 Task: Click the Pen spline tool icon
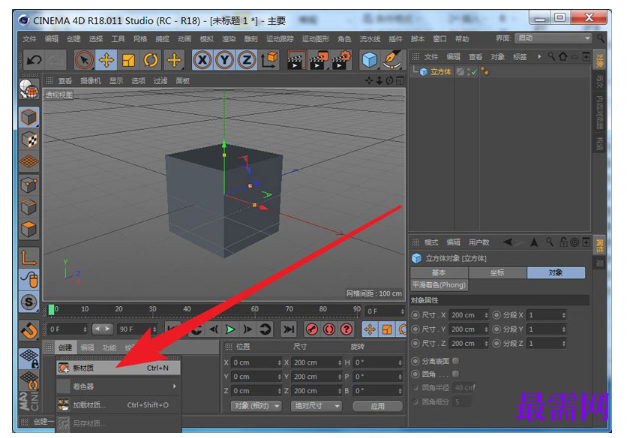(x=391, y=60)
